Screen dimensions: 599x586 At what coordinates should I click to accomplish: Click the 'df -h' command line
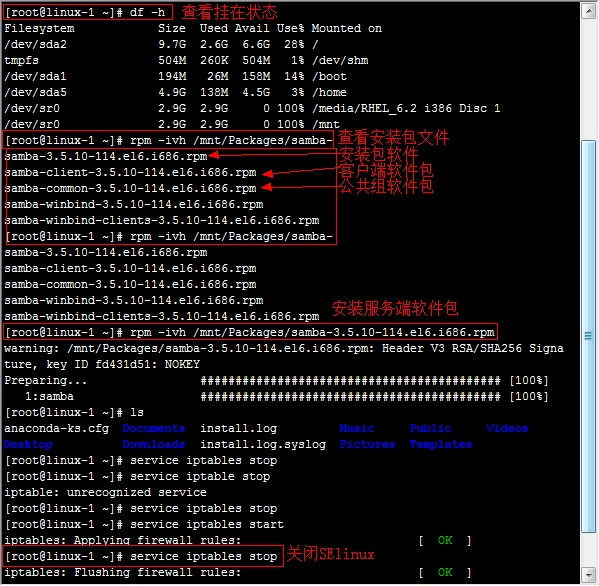(85, 12)
